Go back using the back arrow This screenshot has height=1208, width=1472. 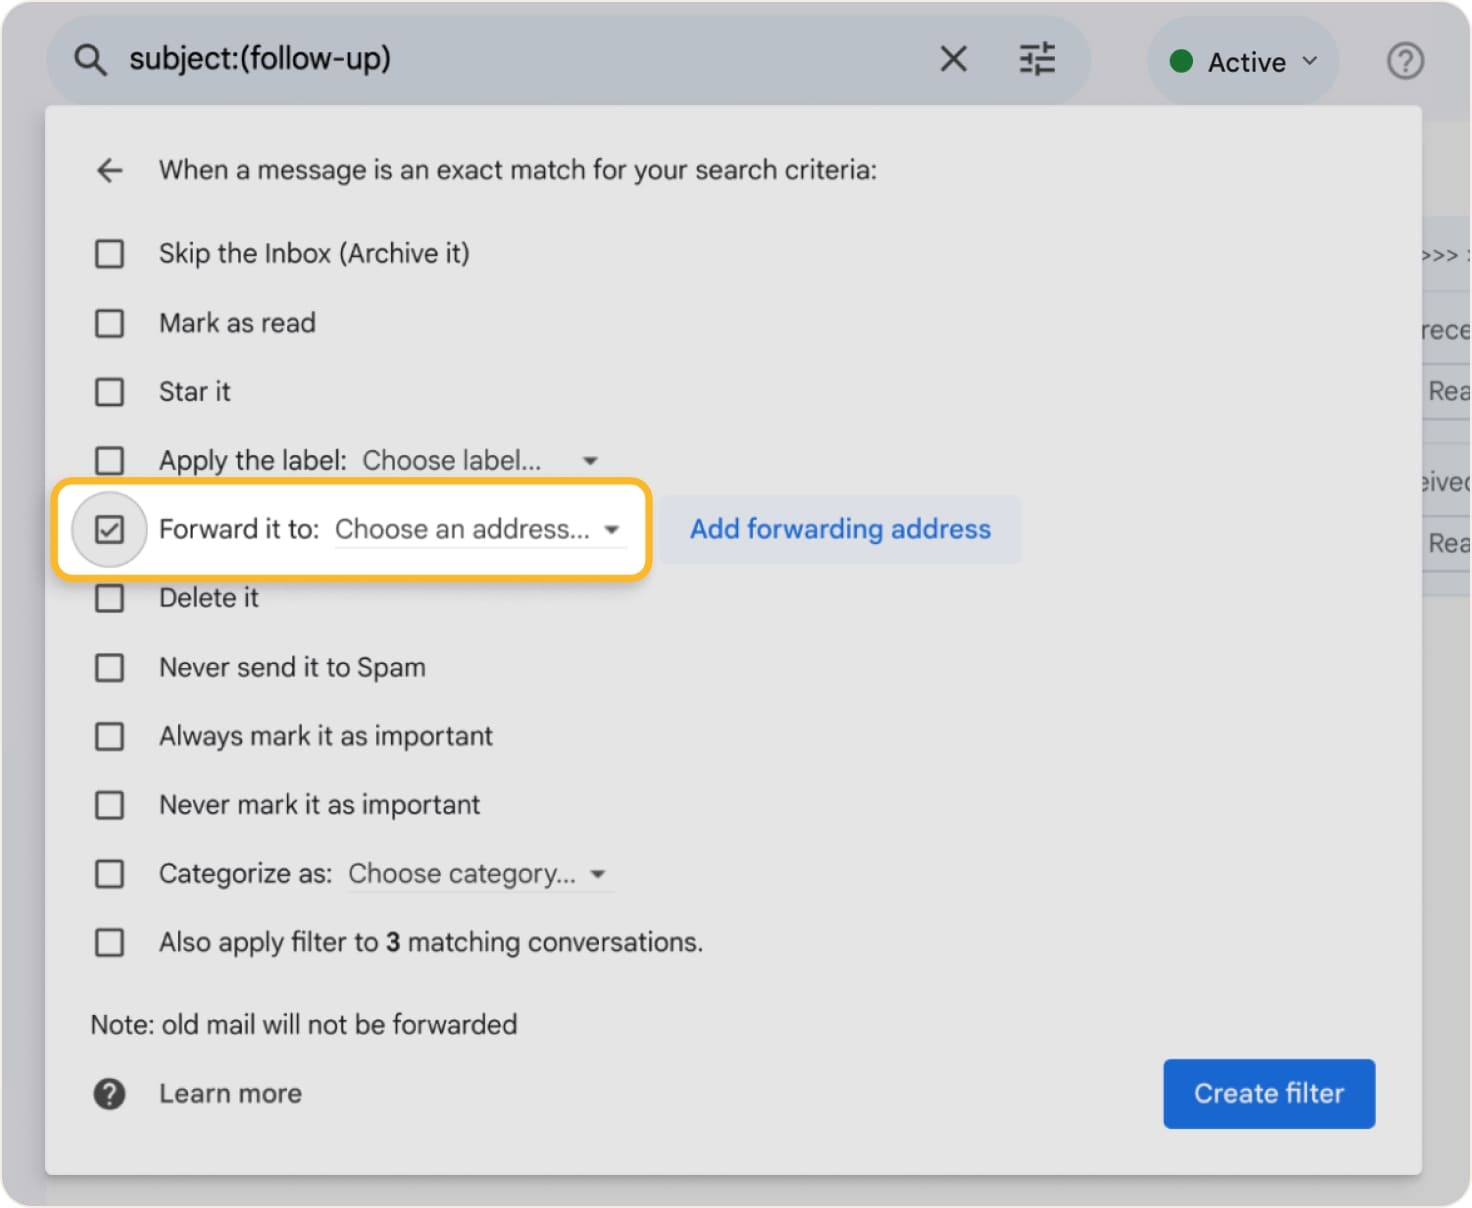tap(109, 170)
